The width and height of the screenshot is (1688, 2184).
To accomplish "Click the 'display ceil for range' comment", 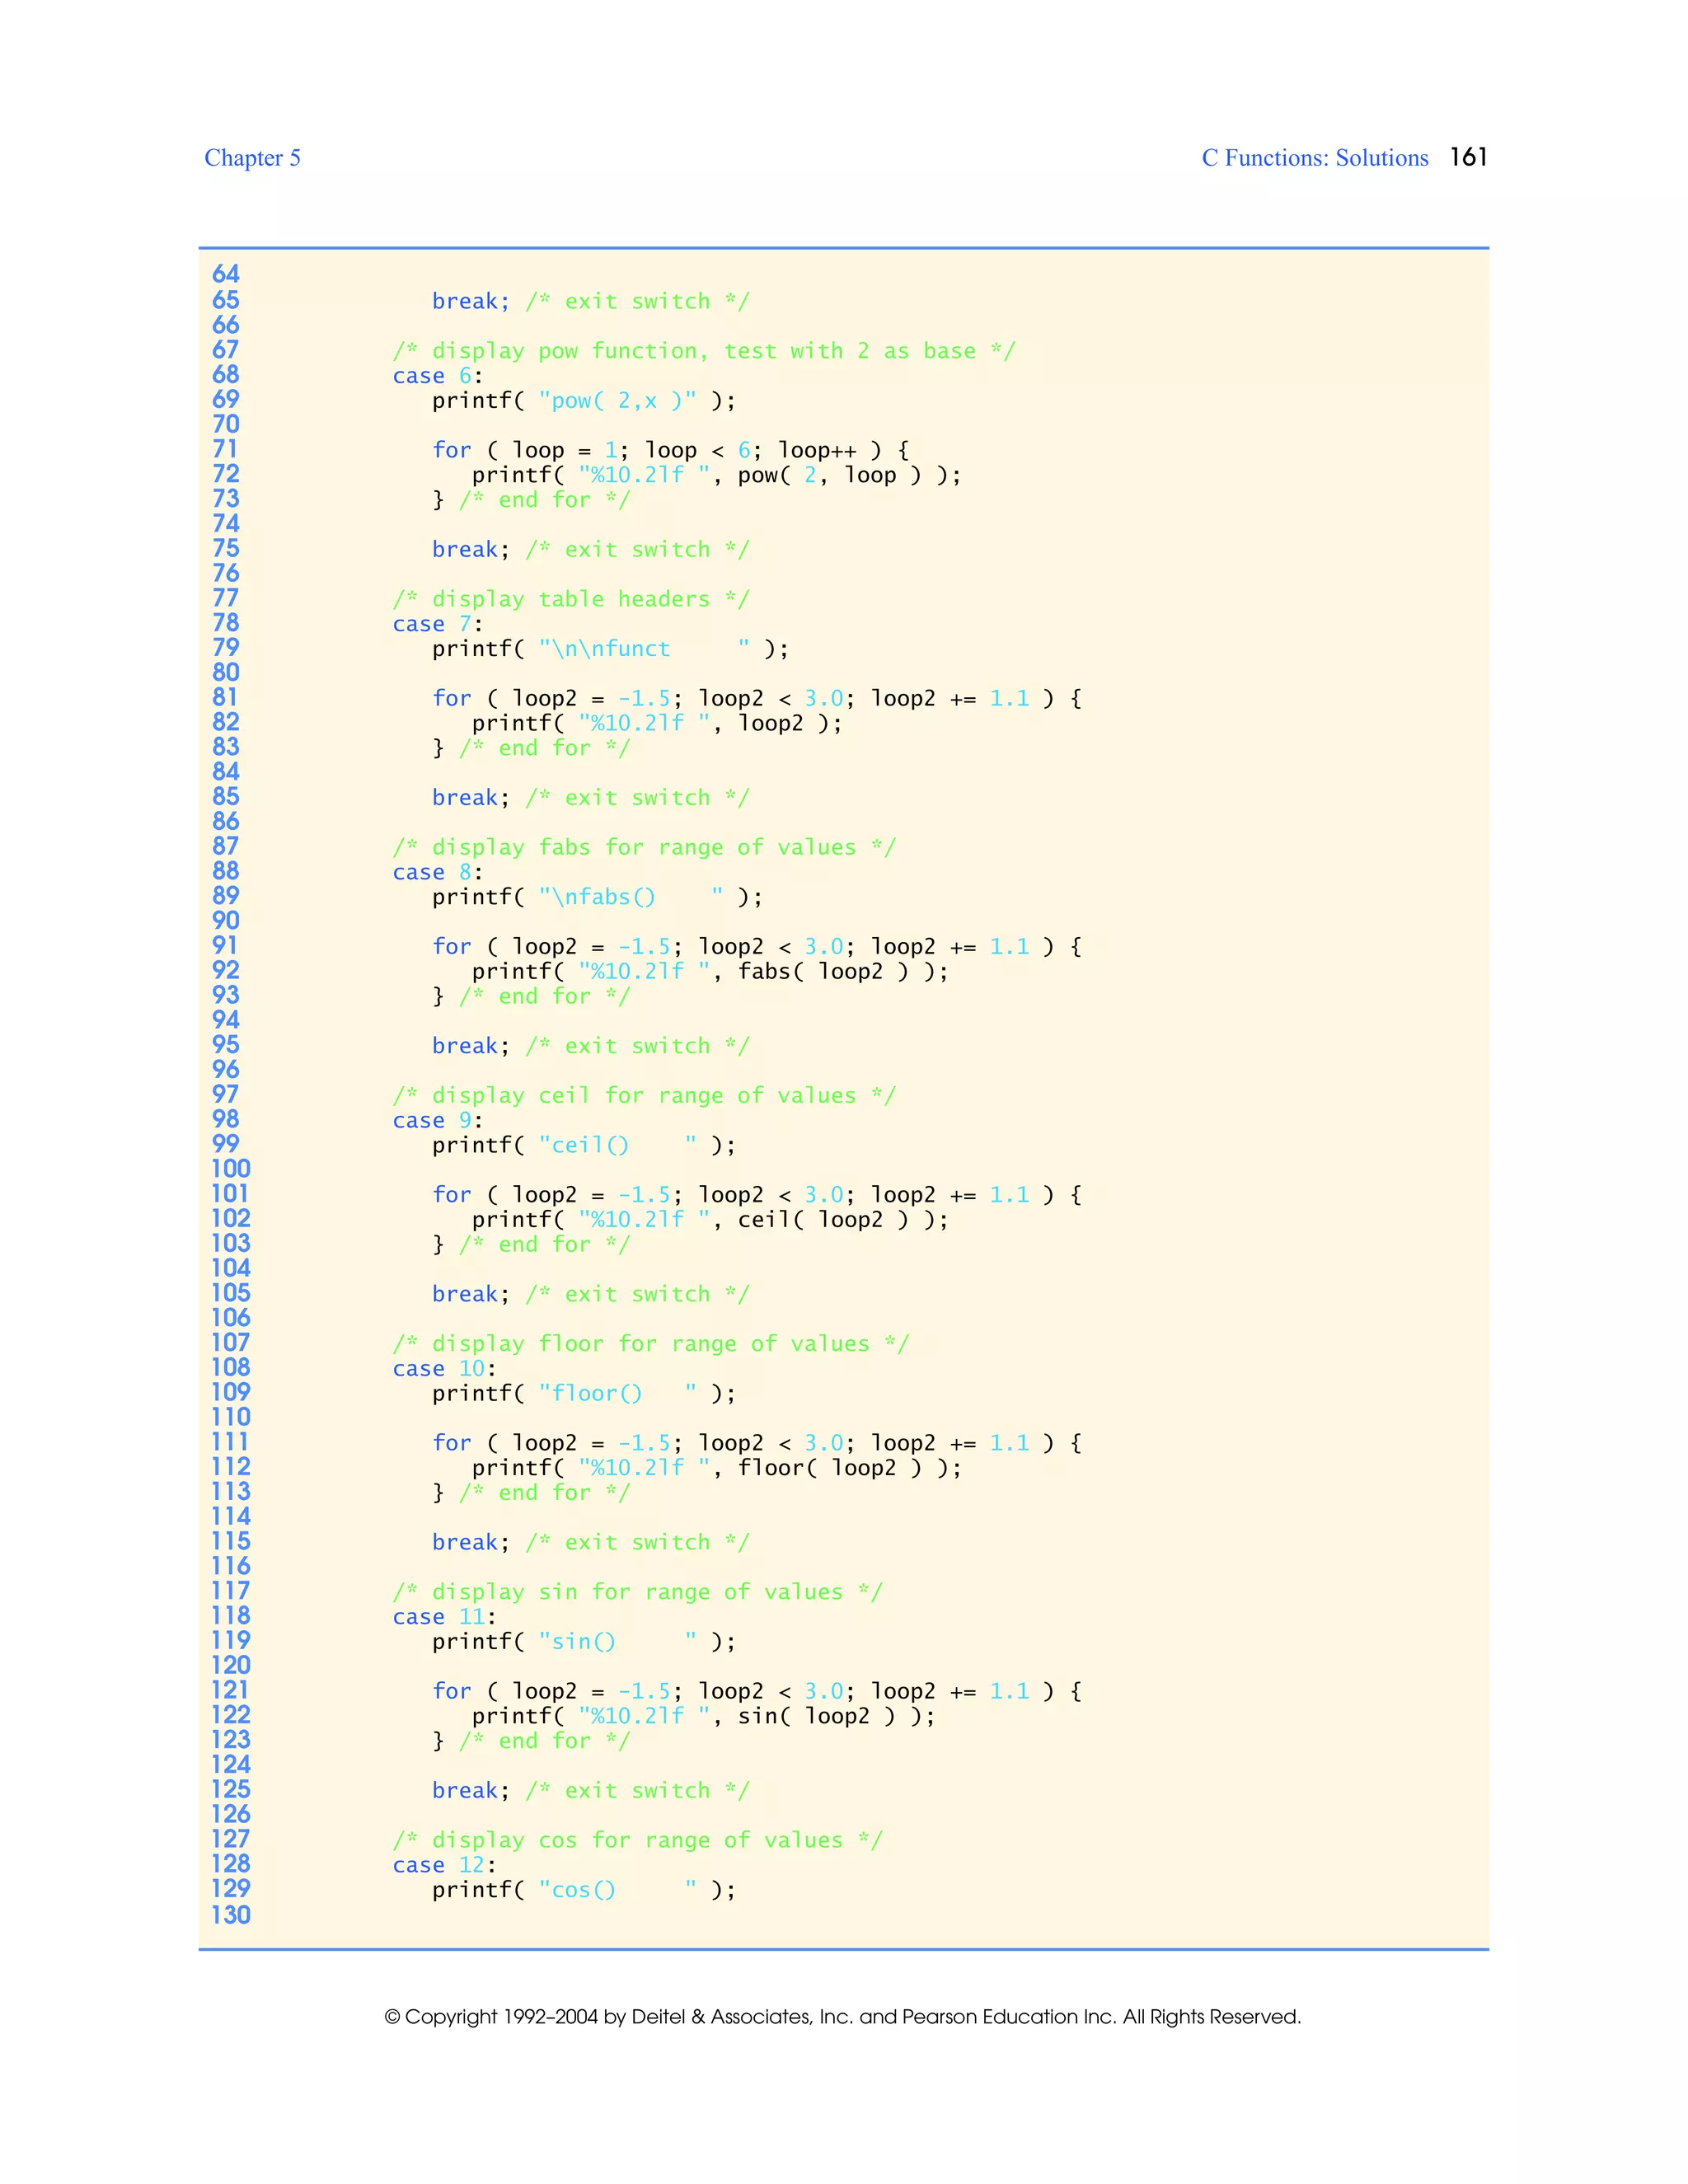I will tap(644, 1095).
